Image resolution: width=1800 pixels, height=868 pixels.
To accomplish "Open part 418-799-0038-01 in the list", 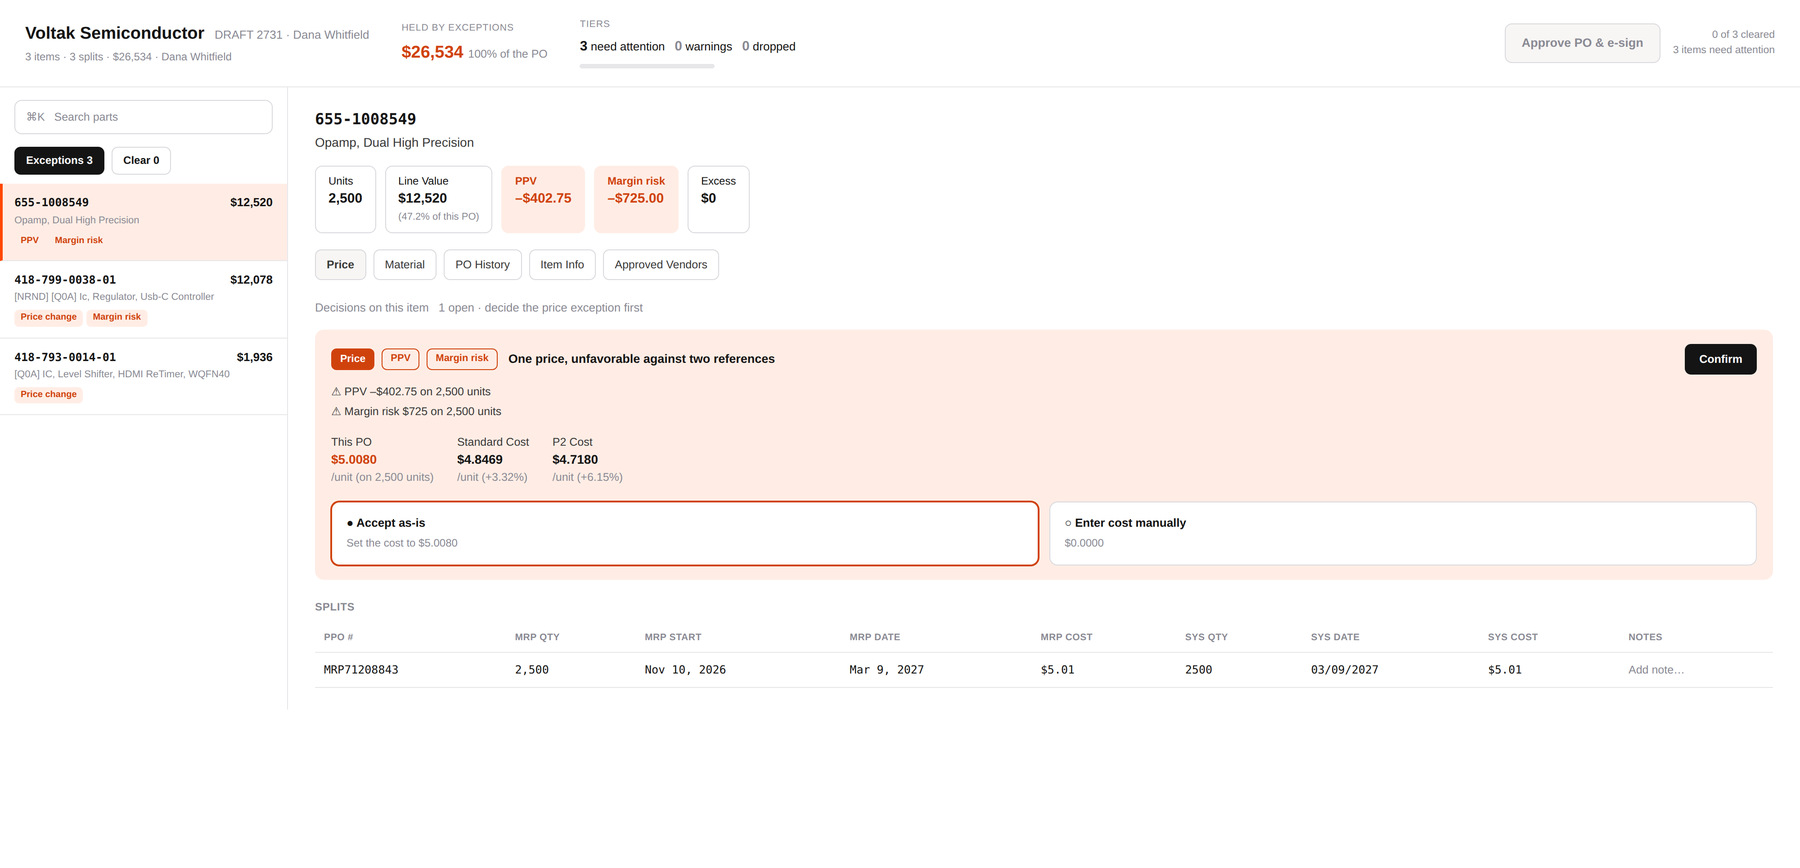I will coord(144,299).
